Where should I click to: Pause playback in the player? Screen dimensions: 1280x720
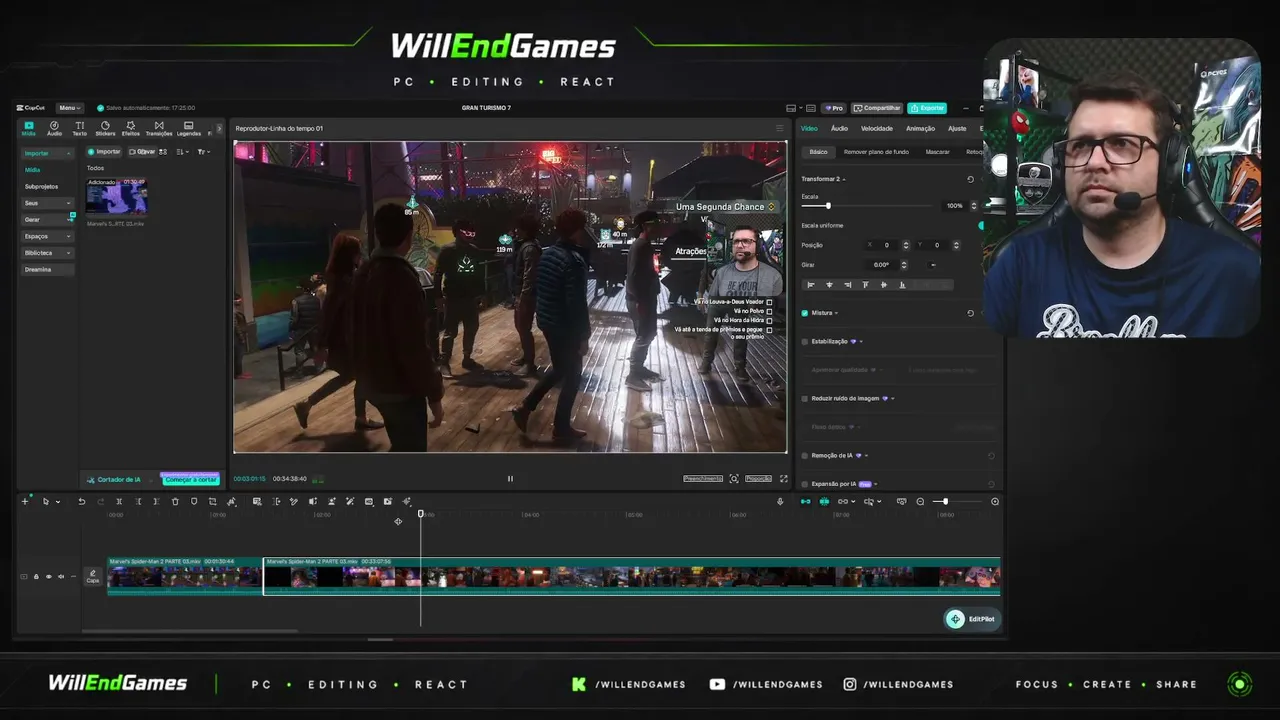[x=510, y=479]
